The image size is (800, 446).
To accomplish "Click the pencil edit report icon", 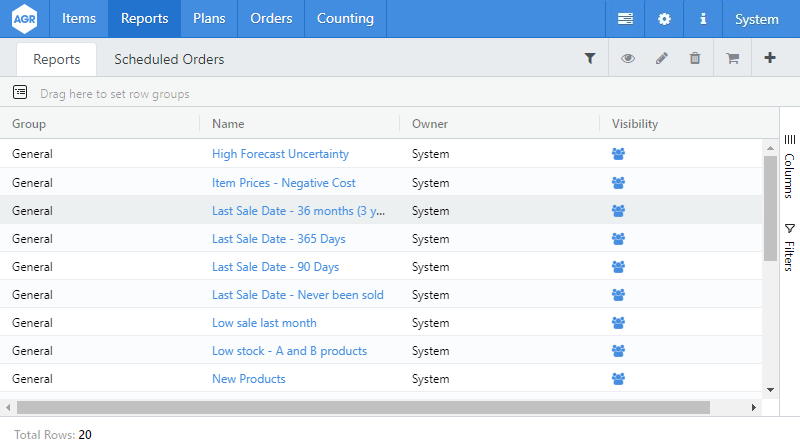I will coord(661,59).
